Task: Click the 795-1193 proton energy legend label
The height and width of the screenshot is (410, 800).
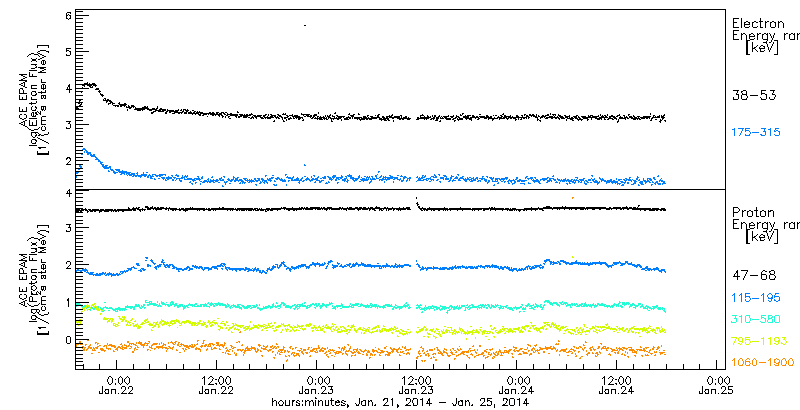Action: [x=760, y=341]
